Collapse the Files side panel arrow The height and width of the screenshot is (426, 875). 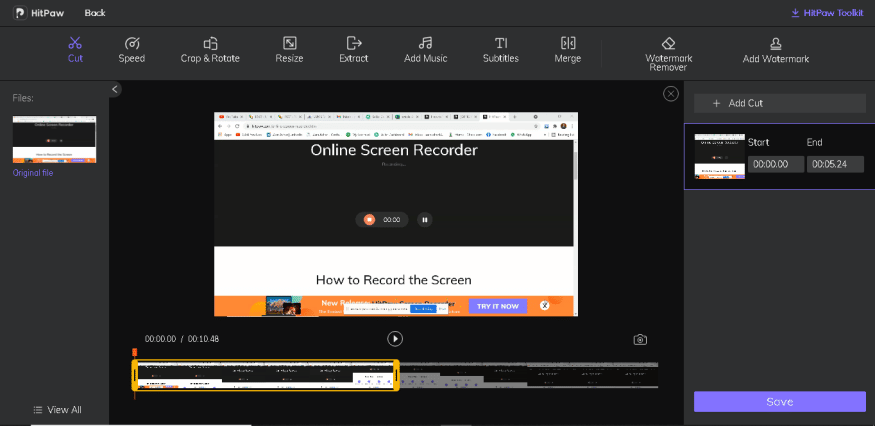[x=115, y=90]
